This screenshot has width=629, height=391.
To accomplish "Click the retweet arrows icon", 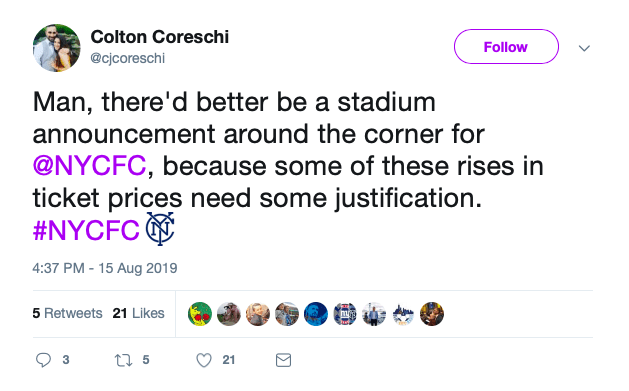I will tap(123, 360).
